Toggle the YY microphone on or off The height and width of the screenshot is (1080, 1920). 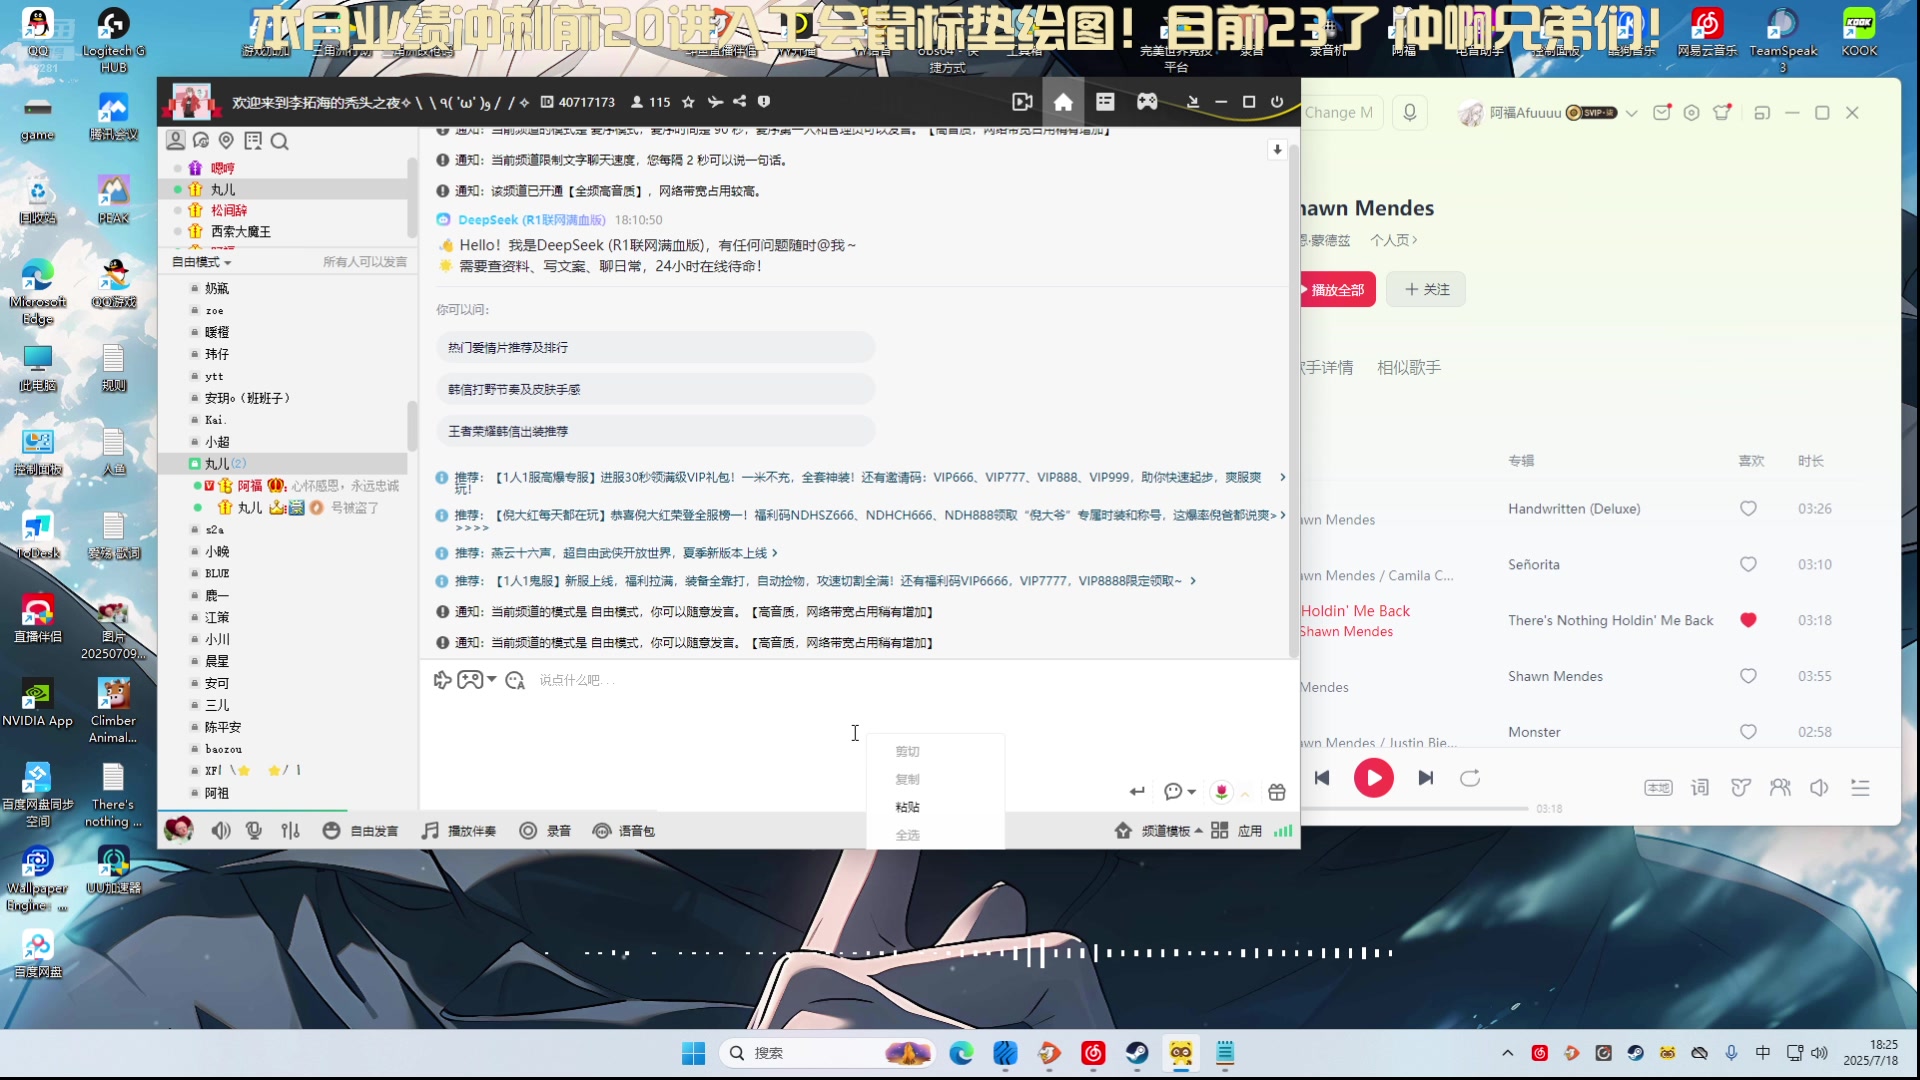(x=254, y=831)
